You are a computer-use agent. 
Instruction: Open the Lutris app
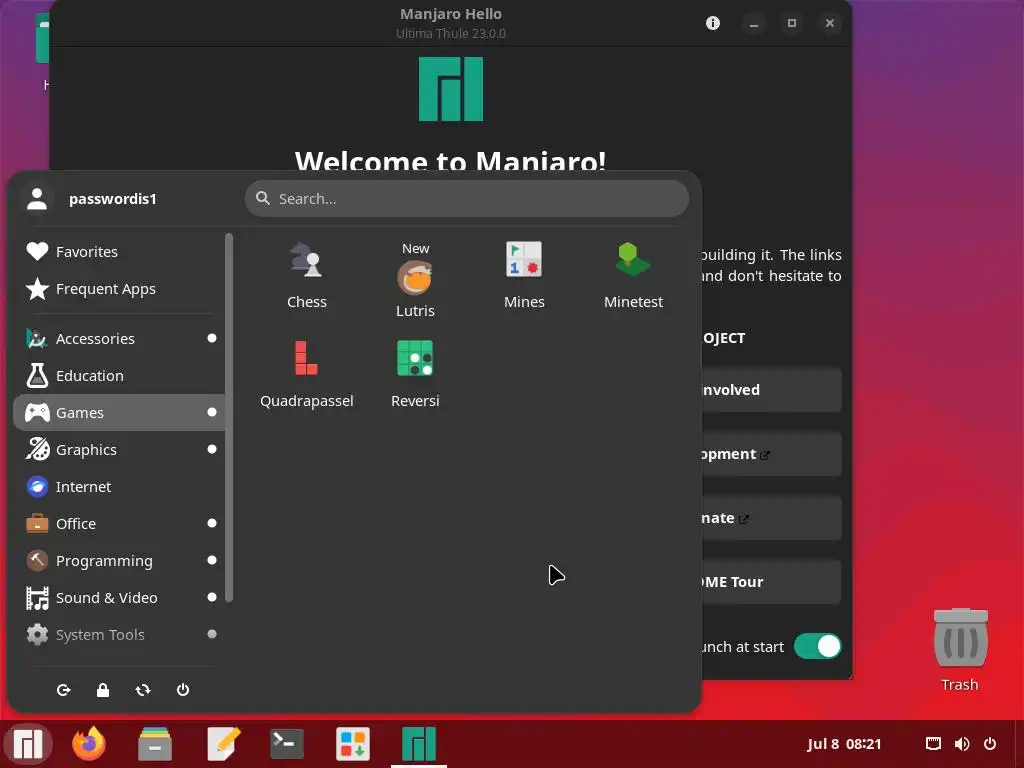pyautogui.click(x=415, y=280)
